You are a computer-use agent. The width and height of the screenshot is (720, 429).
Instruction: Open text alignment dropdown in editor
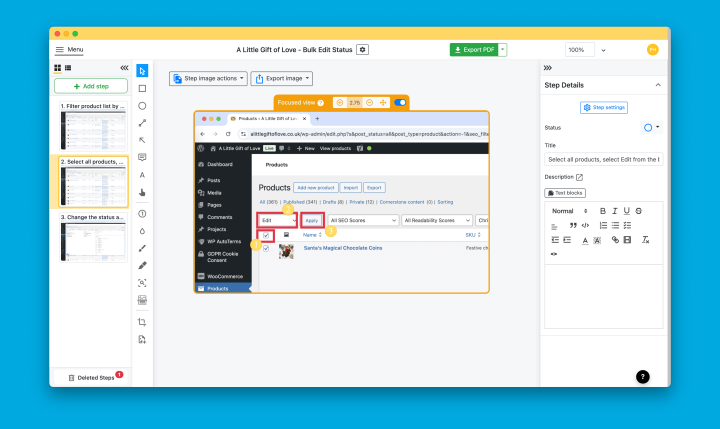coord(554,226)
